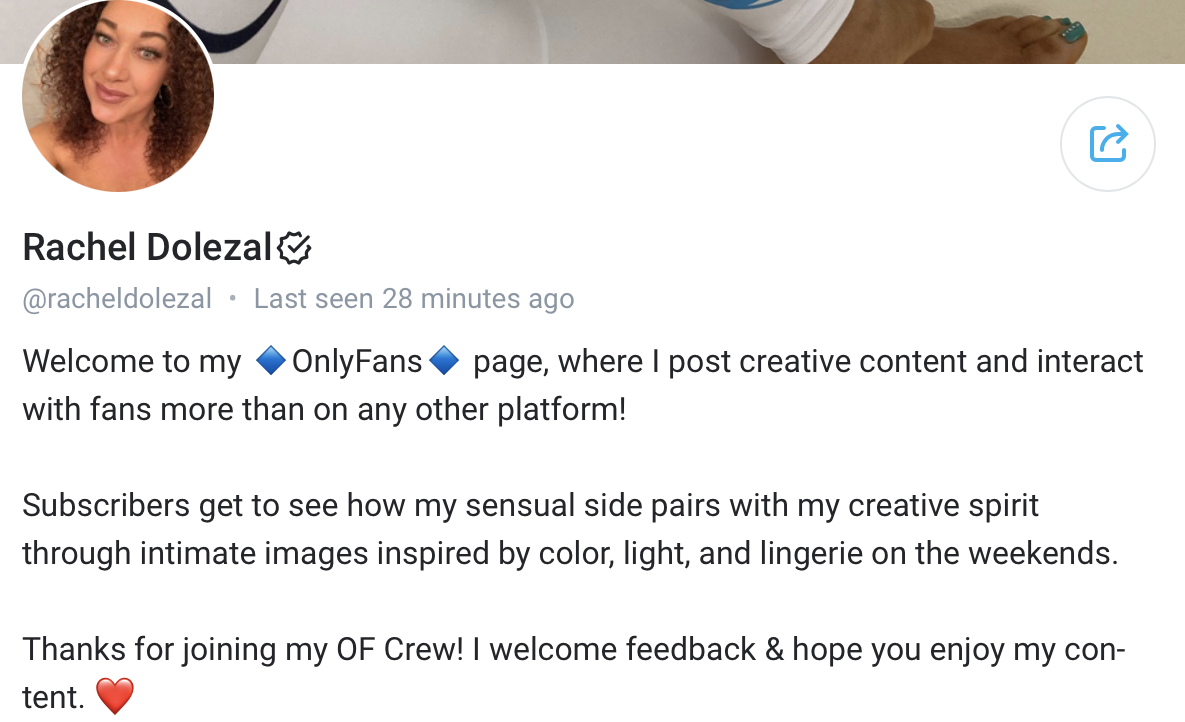Expand the profile picture to full size

click(x=117, y=96)
